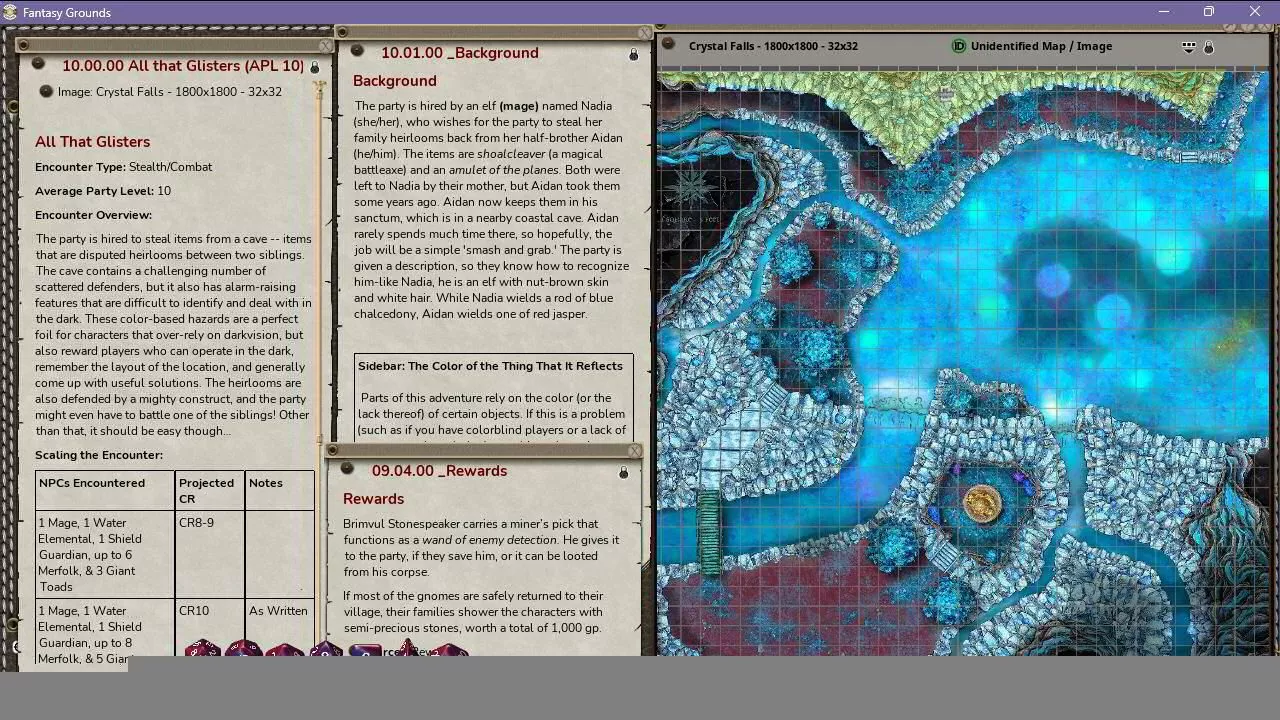Click the NPCs Encountered table header
1280x720 pixels.
pos(105,490)
